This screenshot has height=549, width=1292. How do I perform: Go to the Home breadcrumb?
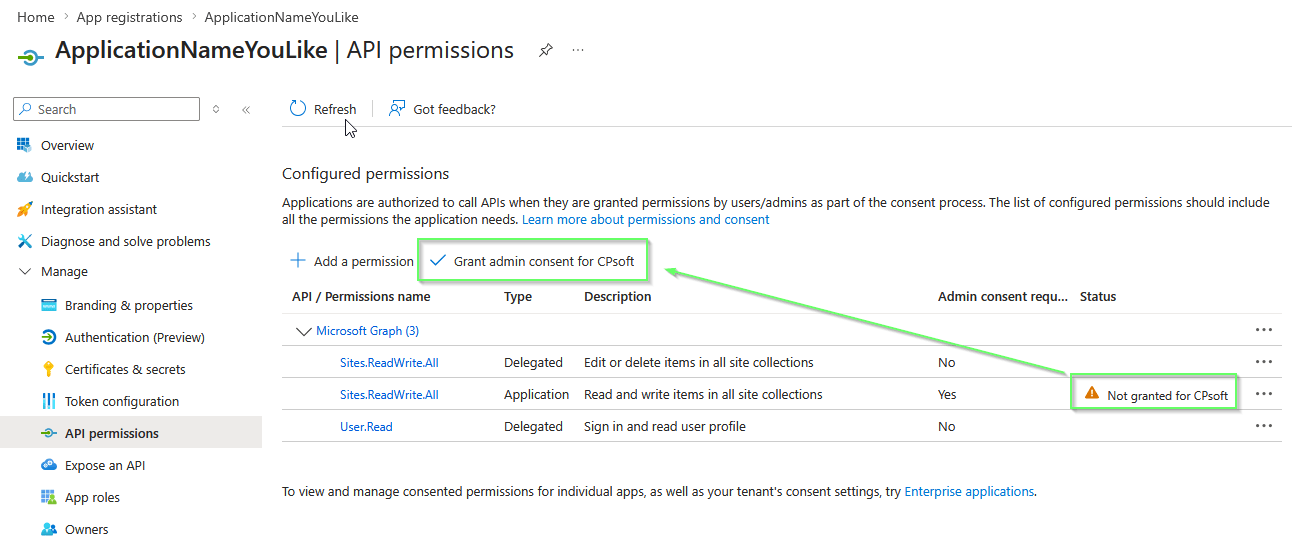click(36, 17)
